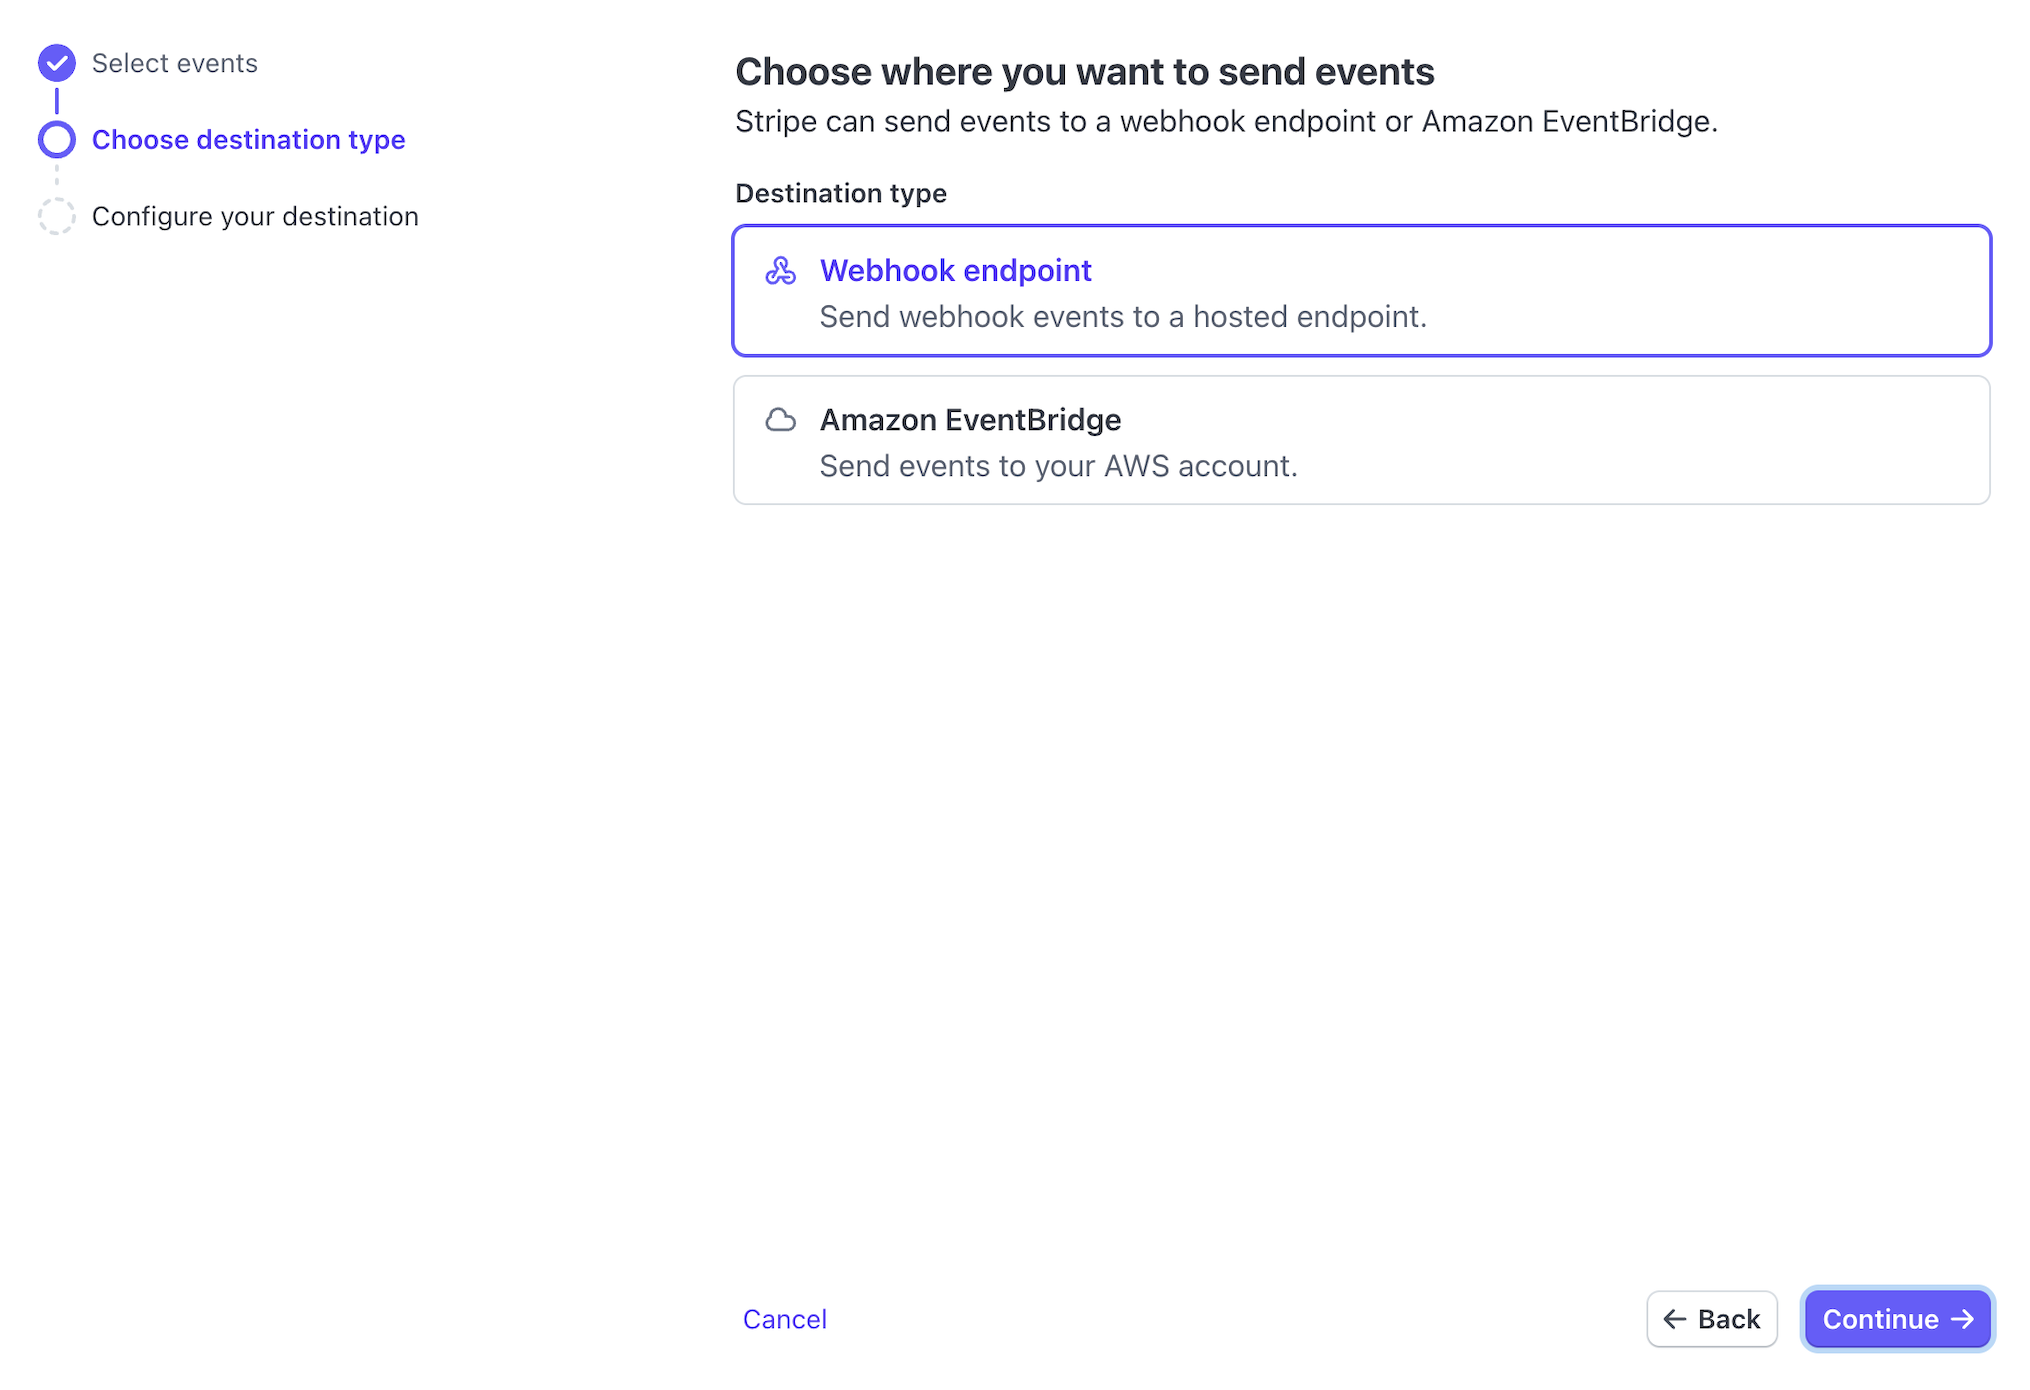2030x1390 pixels.
Task: Click the 'Choose where you want to send events' heading
Action: click(1084, 72)
